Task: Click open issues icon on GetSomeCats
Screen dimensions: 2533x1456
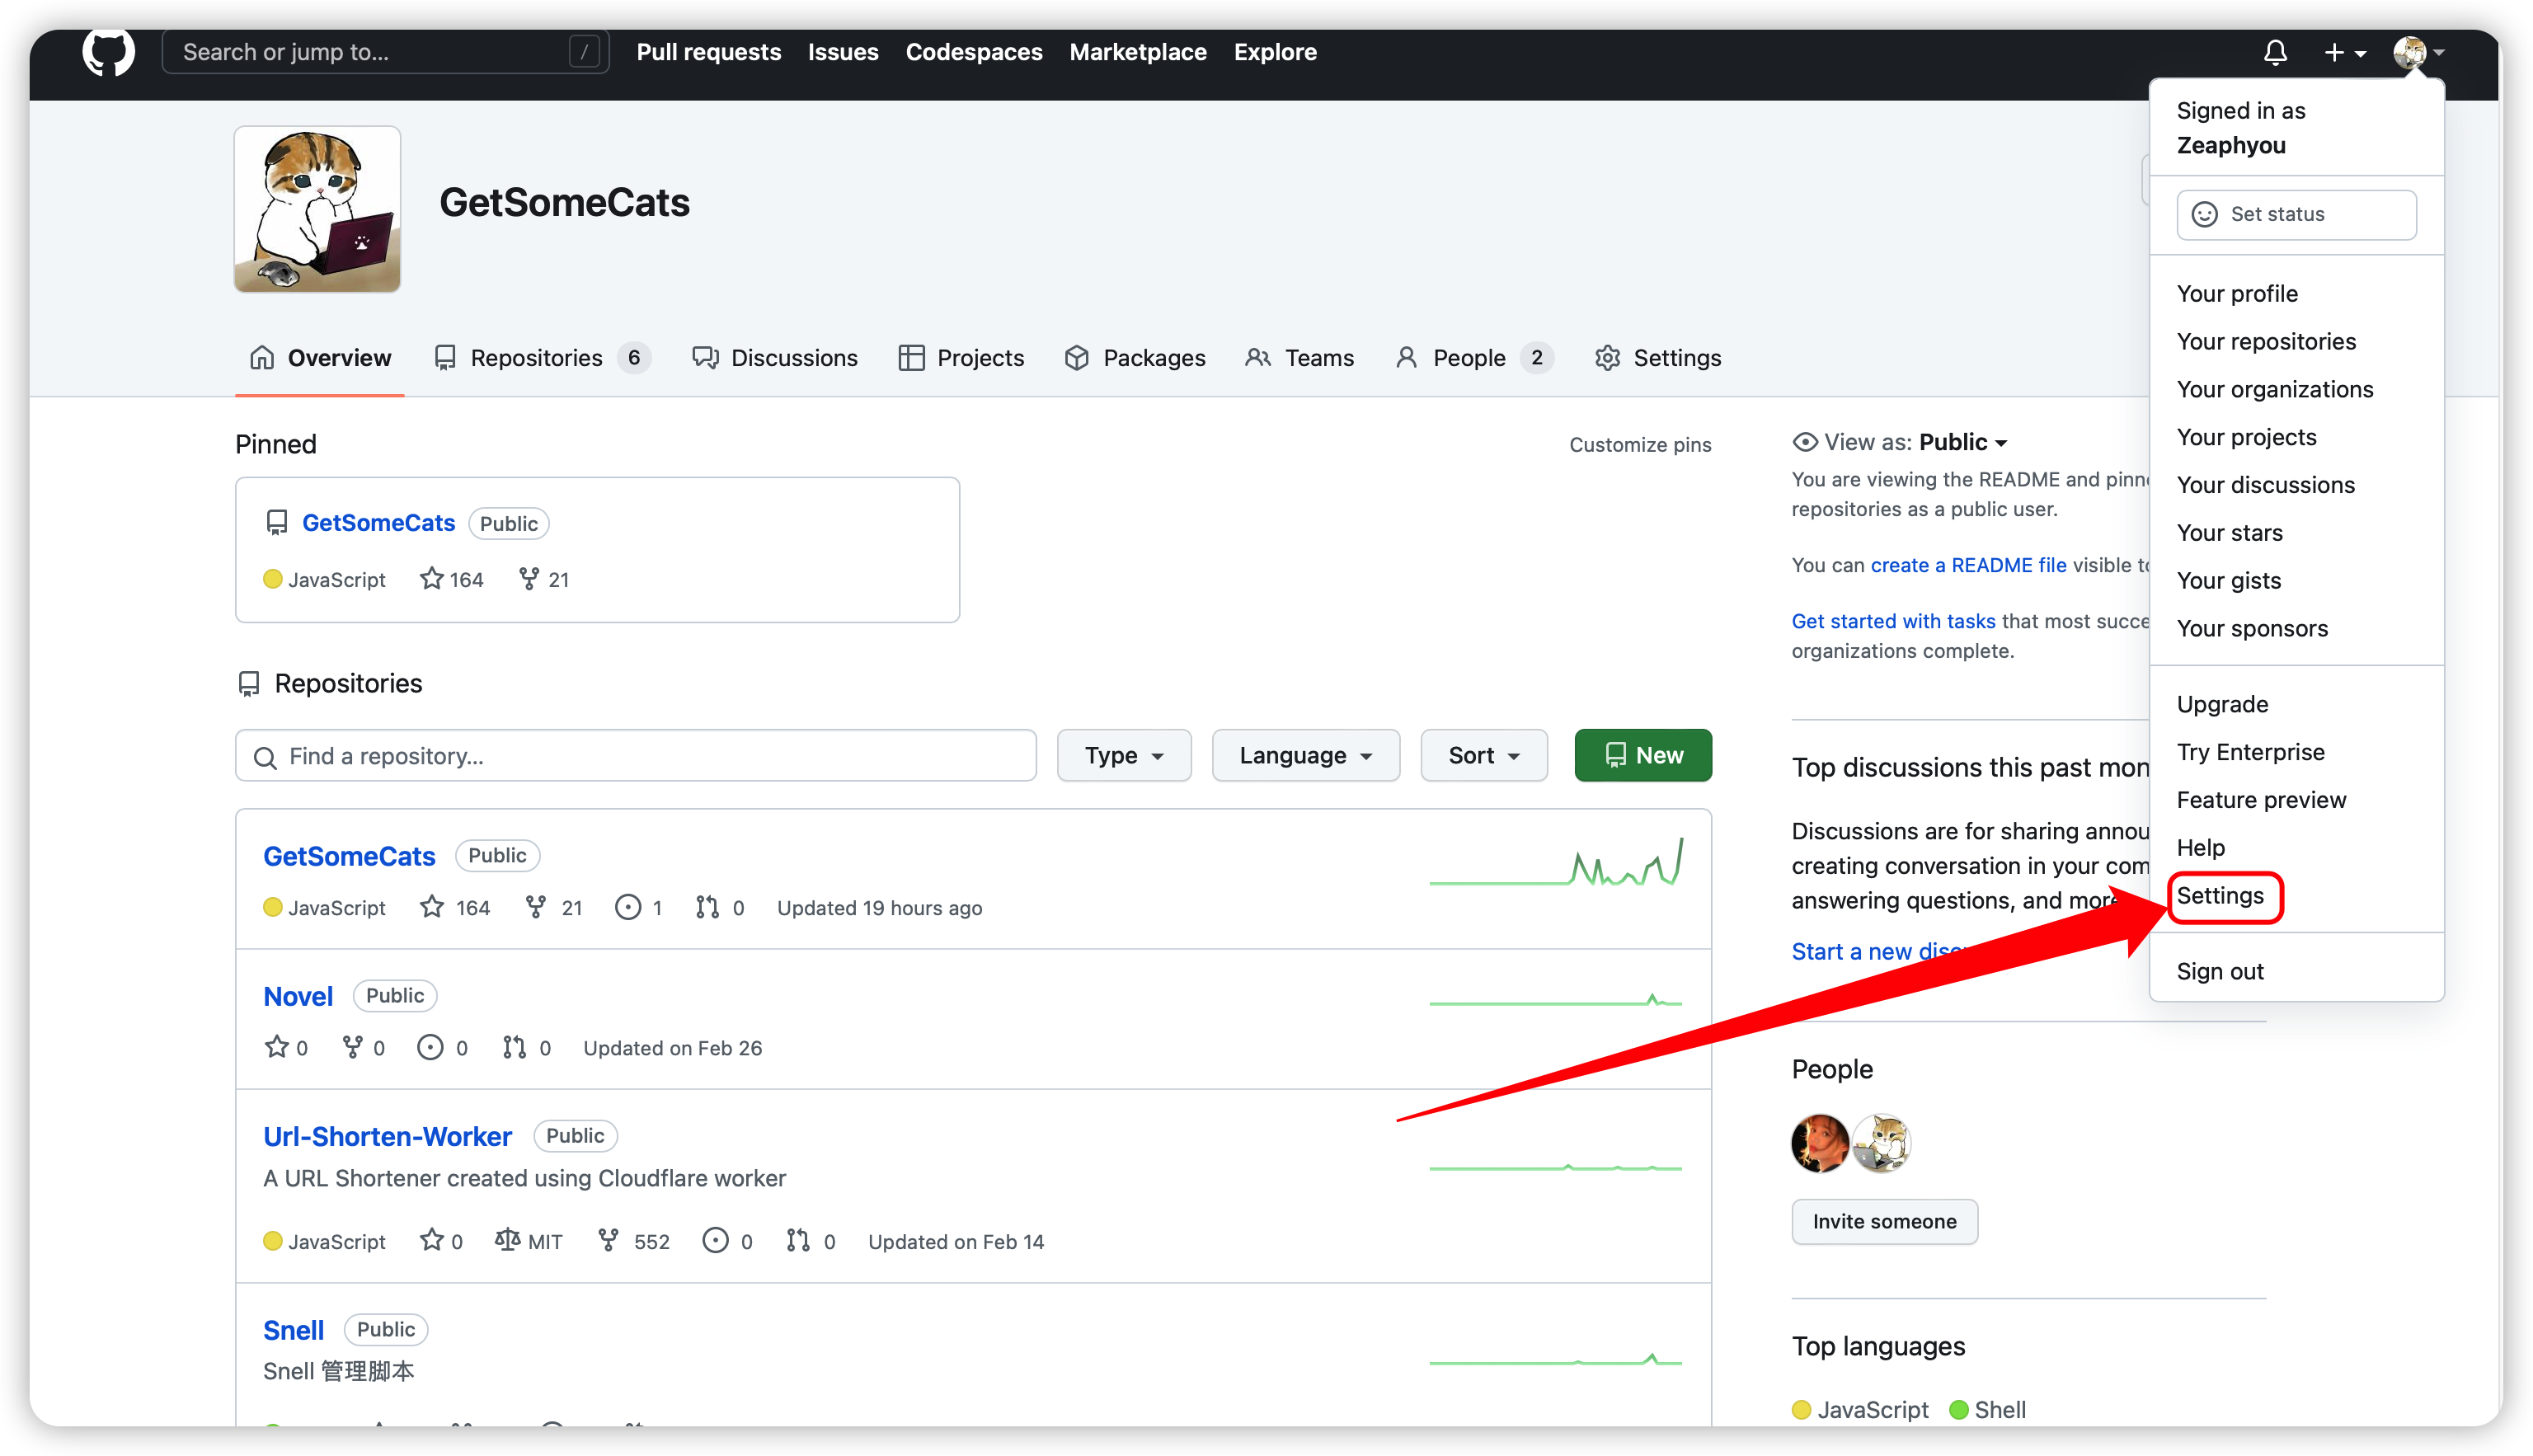Action: pos(628,907)
